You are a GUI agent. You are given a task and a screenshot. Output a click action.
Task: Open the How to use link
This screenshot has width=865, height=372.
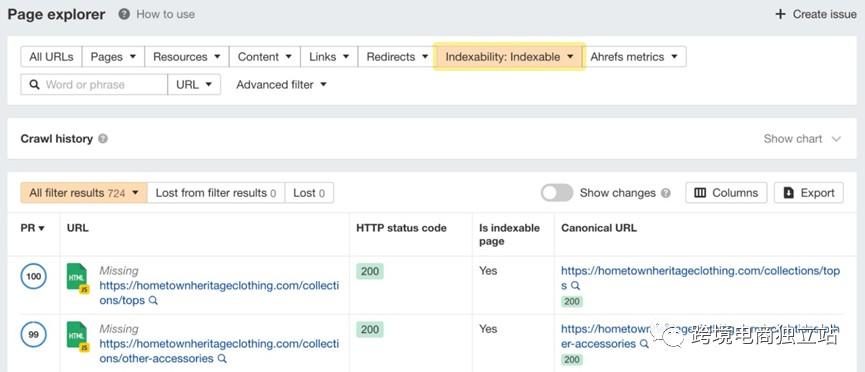165,14
